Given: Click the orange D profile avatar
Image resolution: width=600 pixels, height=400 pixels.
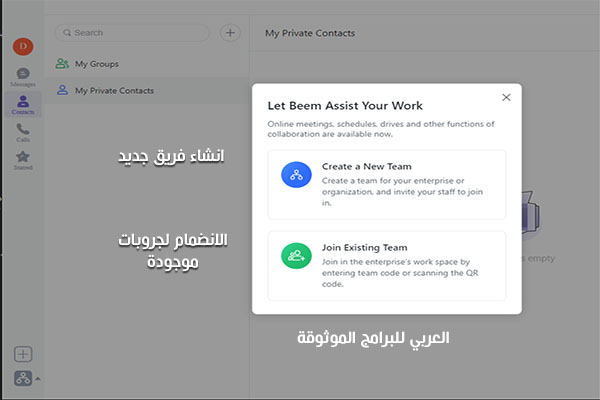Looking at the screenshot, I should coord(23,47).
